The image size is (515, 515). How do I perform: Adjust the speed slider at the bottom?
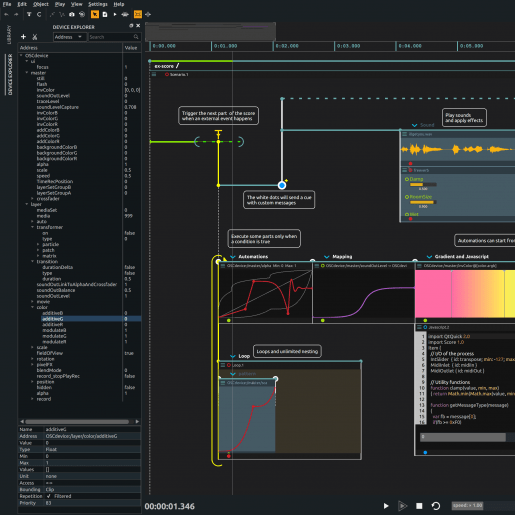[x=483, y=506]
